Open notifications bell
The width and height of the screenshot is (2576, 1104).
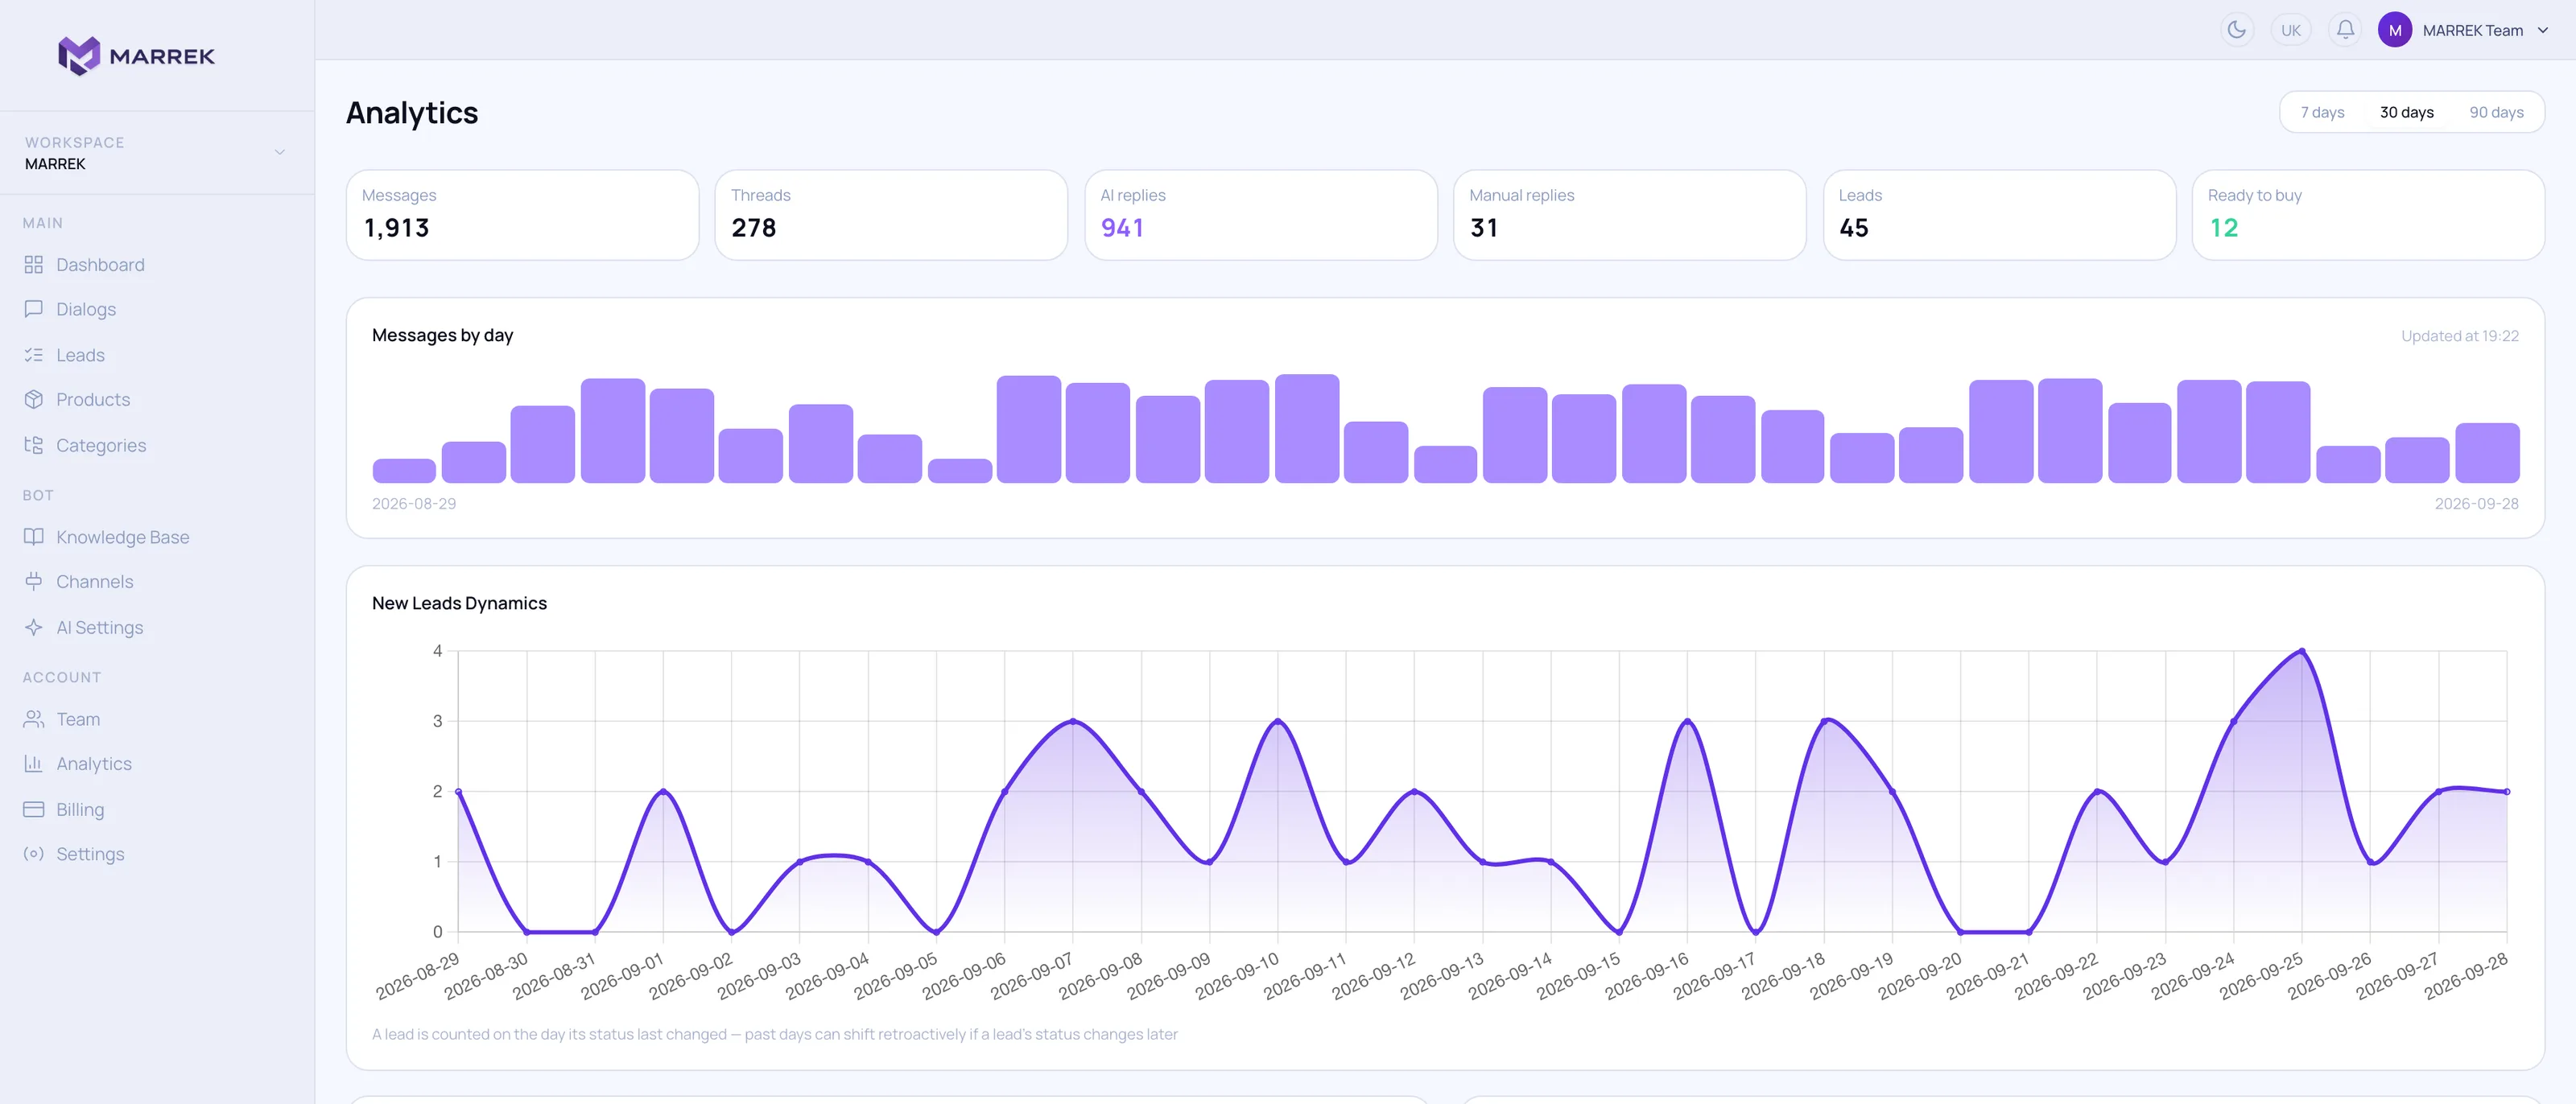click(2345, 30)
